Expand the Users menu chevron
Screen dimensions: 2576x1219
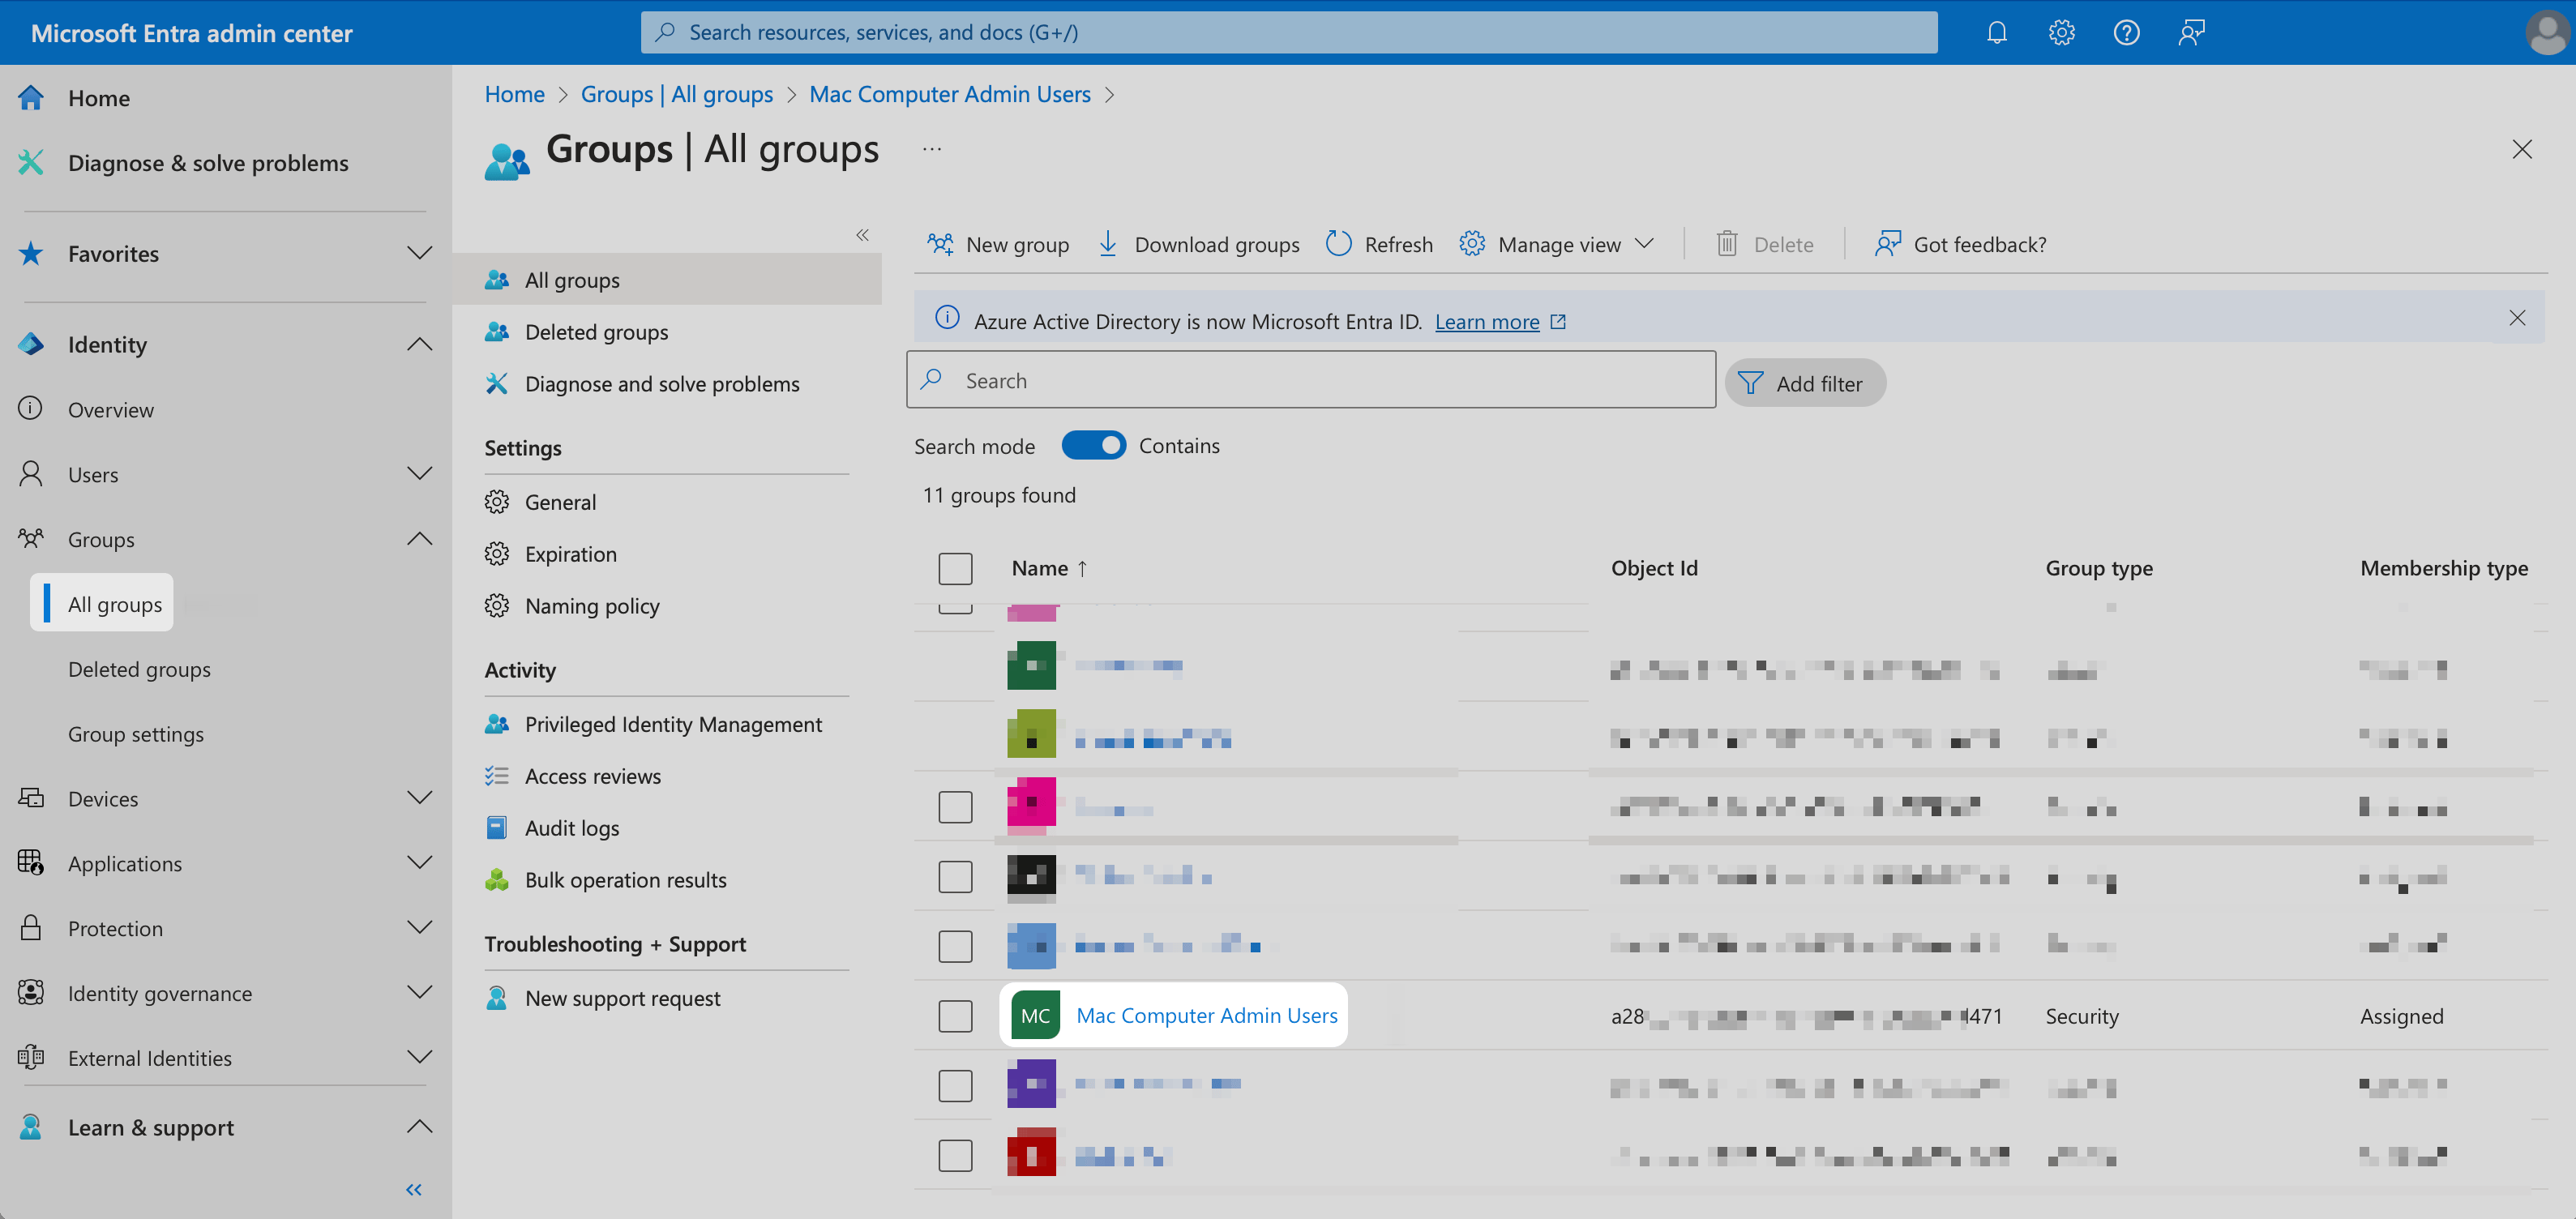pos(420,473)
